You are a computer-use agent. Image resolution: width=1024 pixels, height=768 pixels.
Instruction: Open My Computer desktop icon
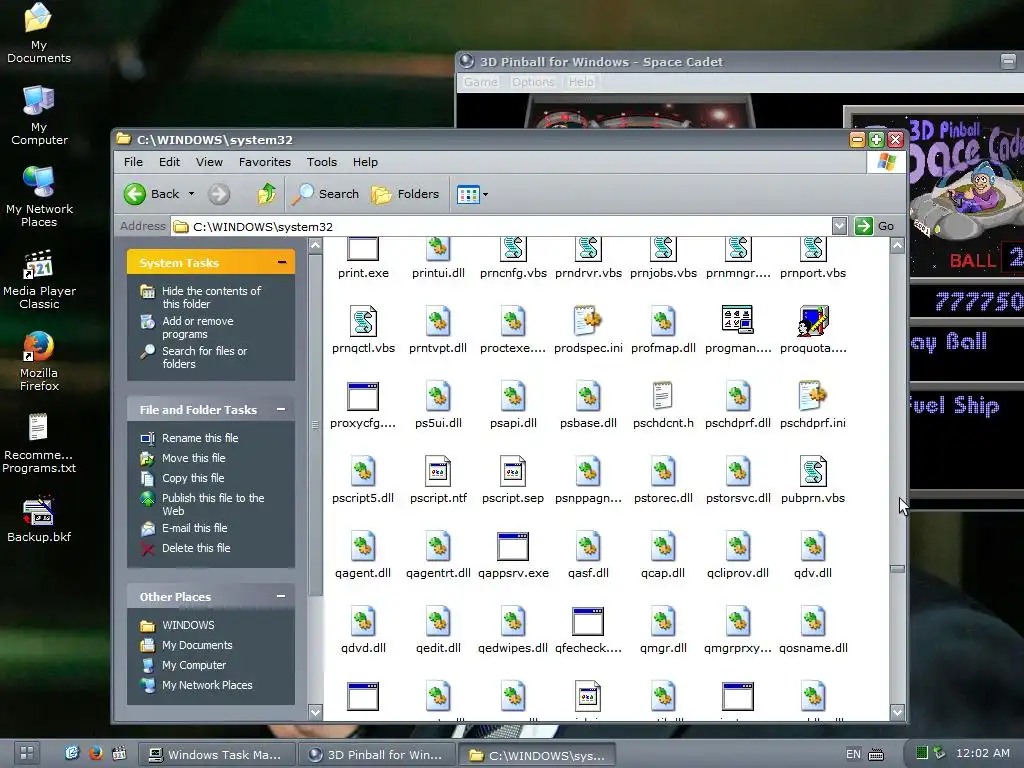pyautogui.click(x=39, y=115)
